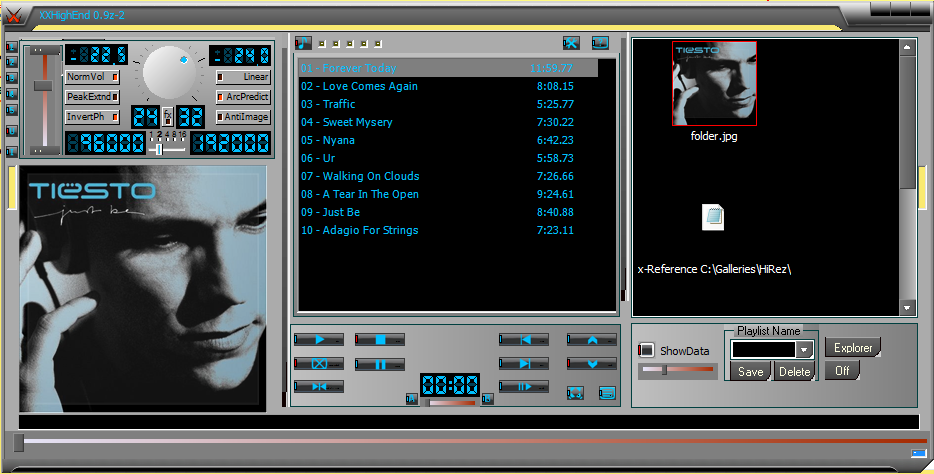
Task: Click the folder.jpg thumbnail
Action: click(714, 83)
